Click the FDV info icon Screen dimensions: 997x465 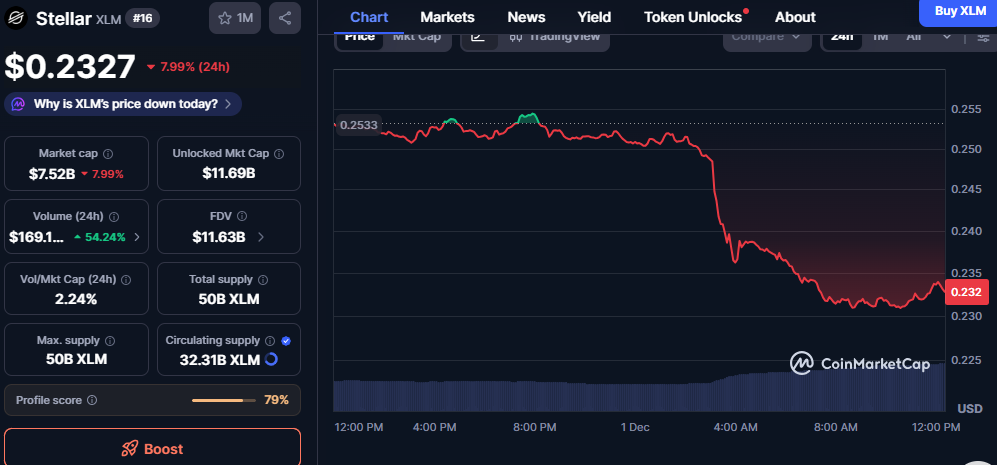point(243,216)
